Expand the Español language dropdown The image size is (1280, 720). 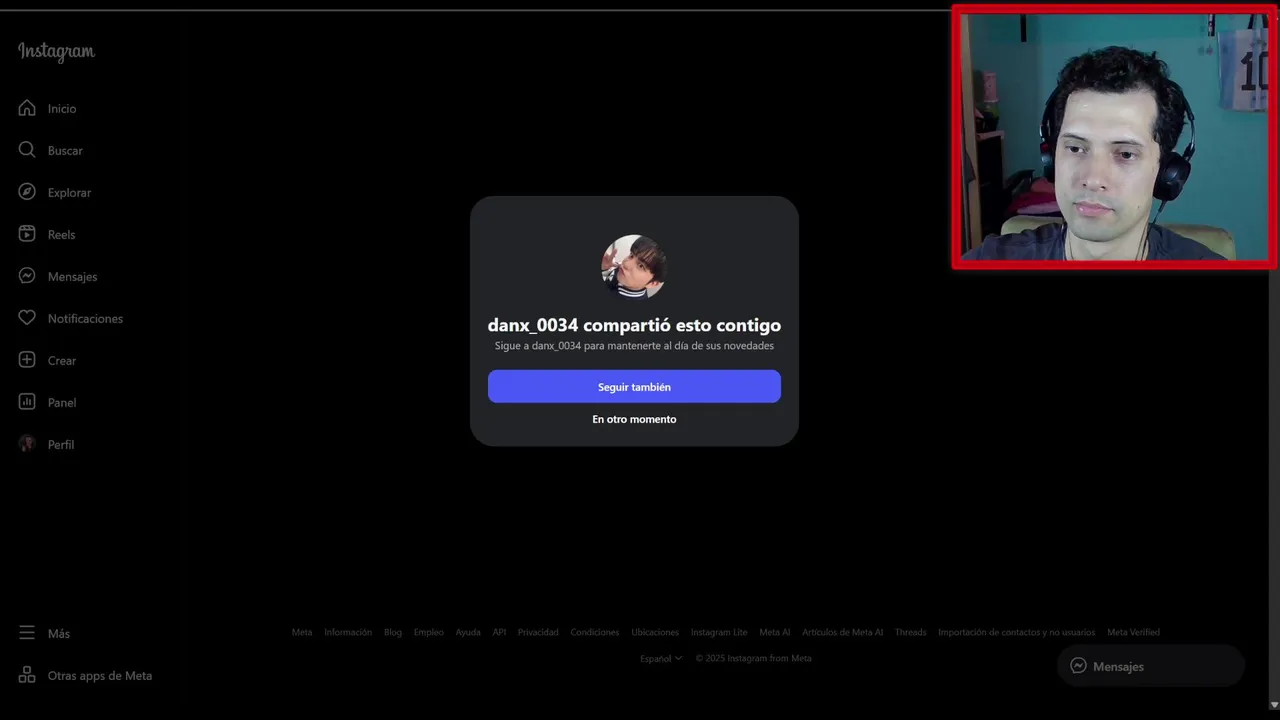661,658
